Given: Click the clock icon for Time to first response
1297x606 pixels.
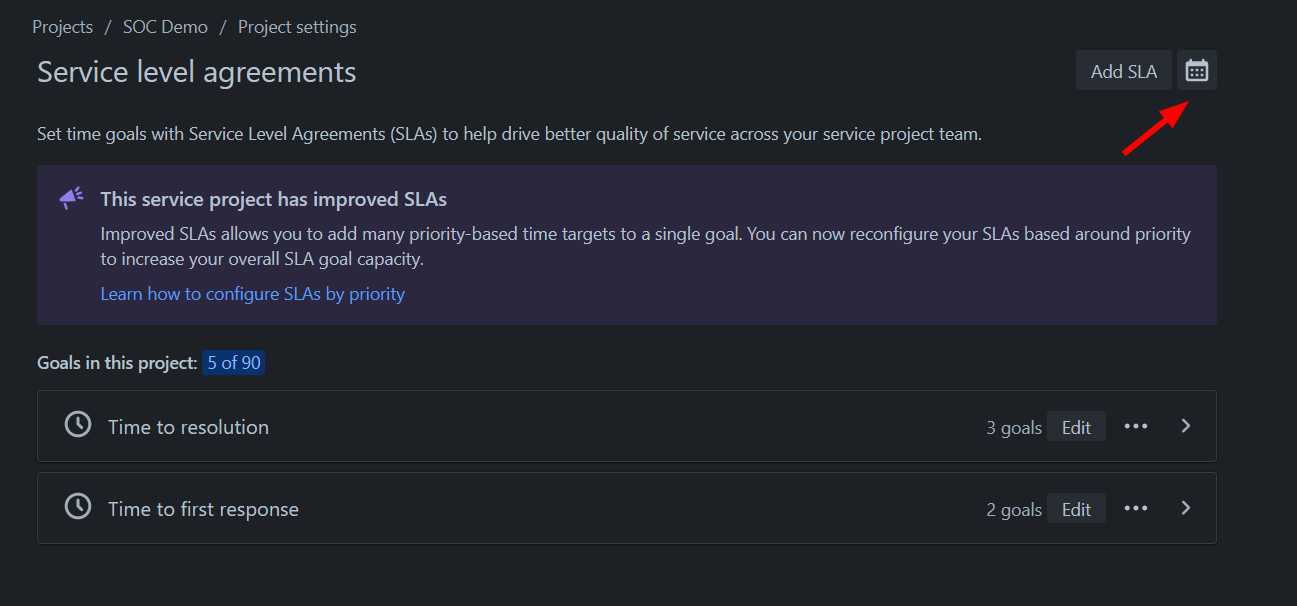Looking at the screenshot, I should coord(78,507).
